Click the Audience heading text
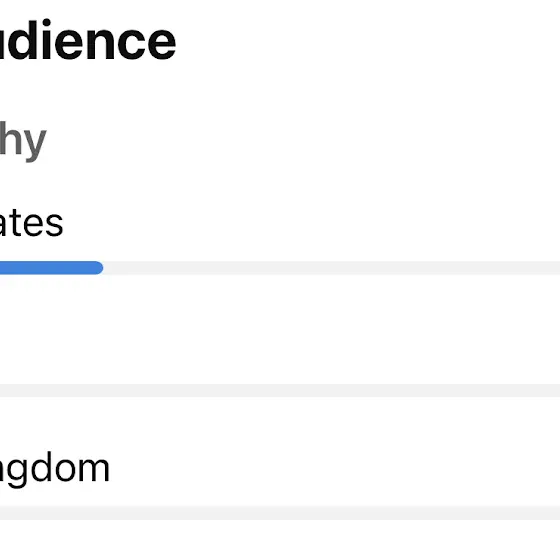The image size is (560, 560). [x=88, y=40]
